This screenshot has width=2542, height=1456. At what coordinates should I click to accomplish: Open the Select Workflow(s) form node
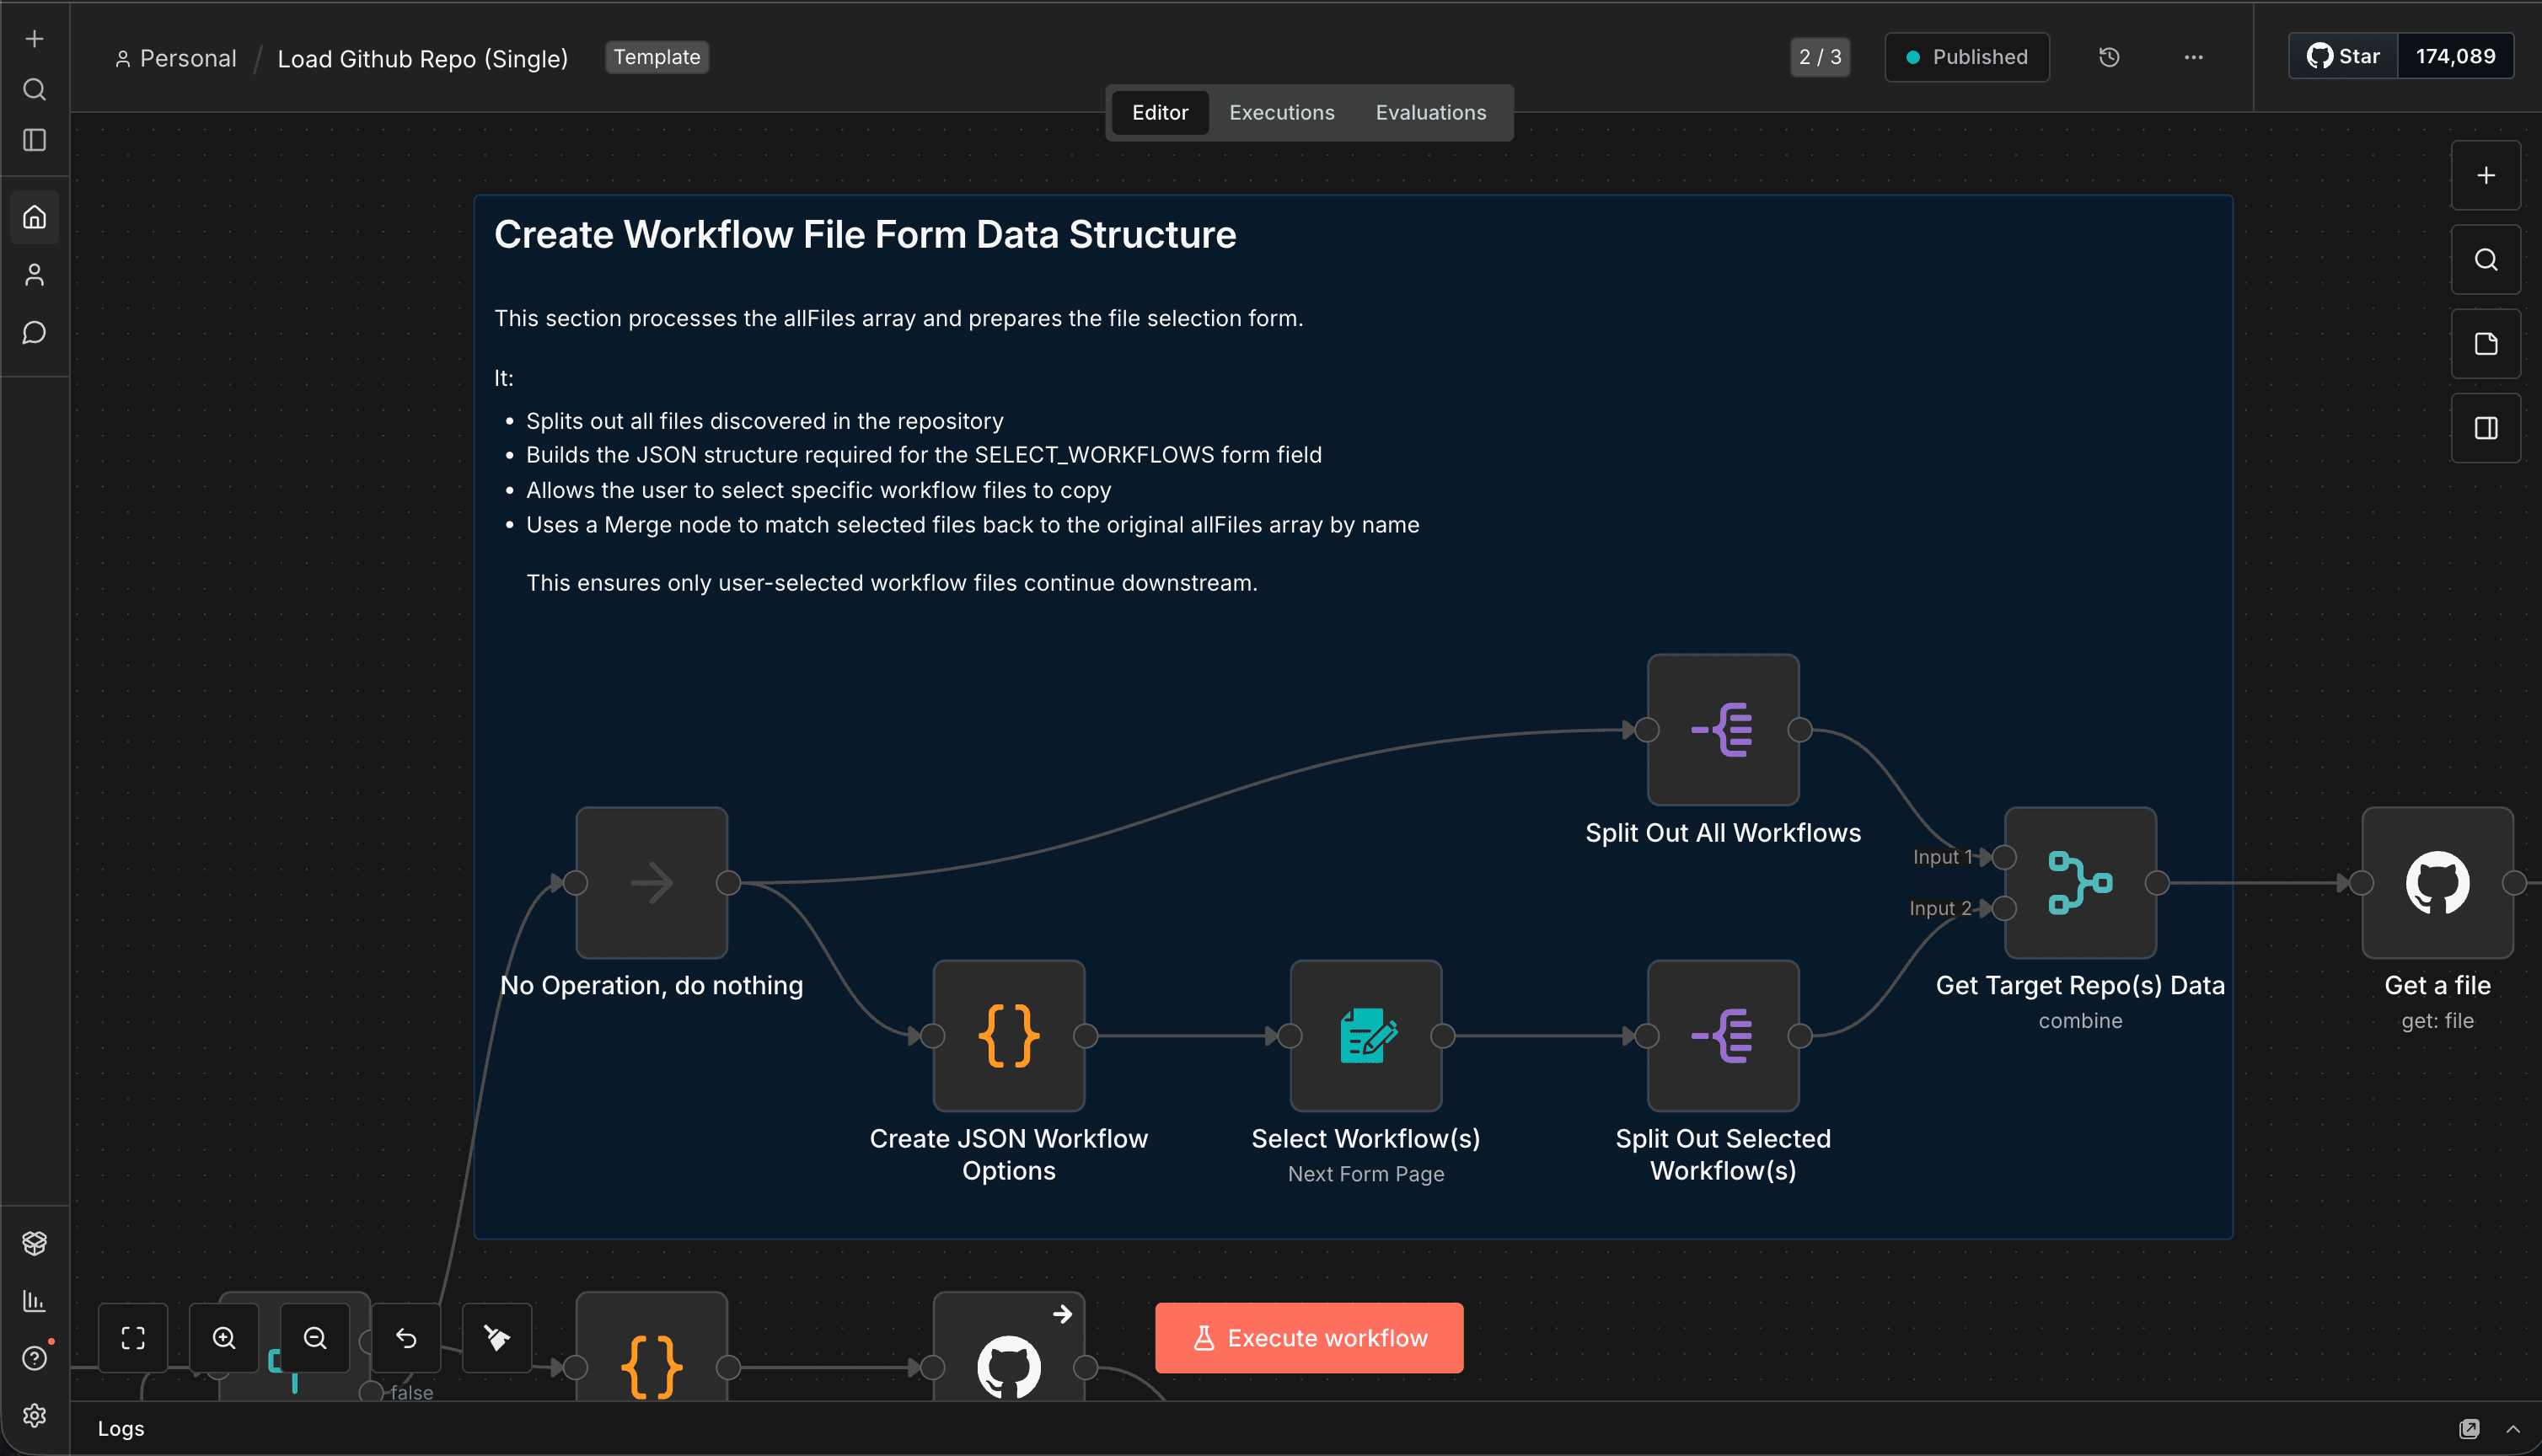[1365, 1035]
